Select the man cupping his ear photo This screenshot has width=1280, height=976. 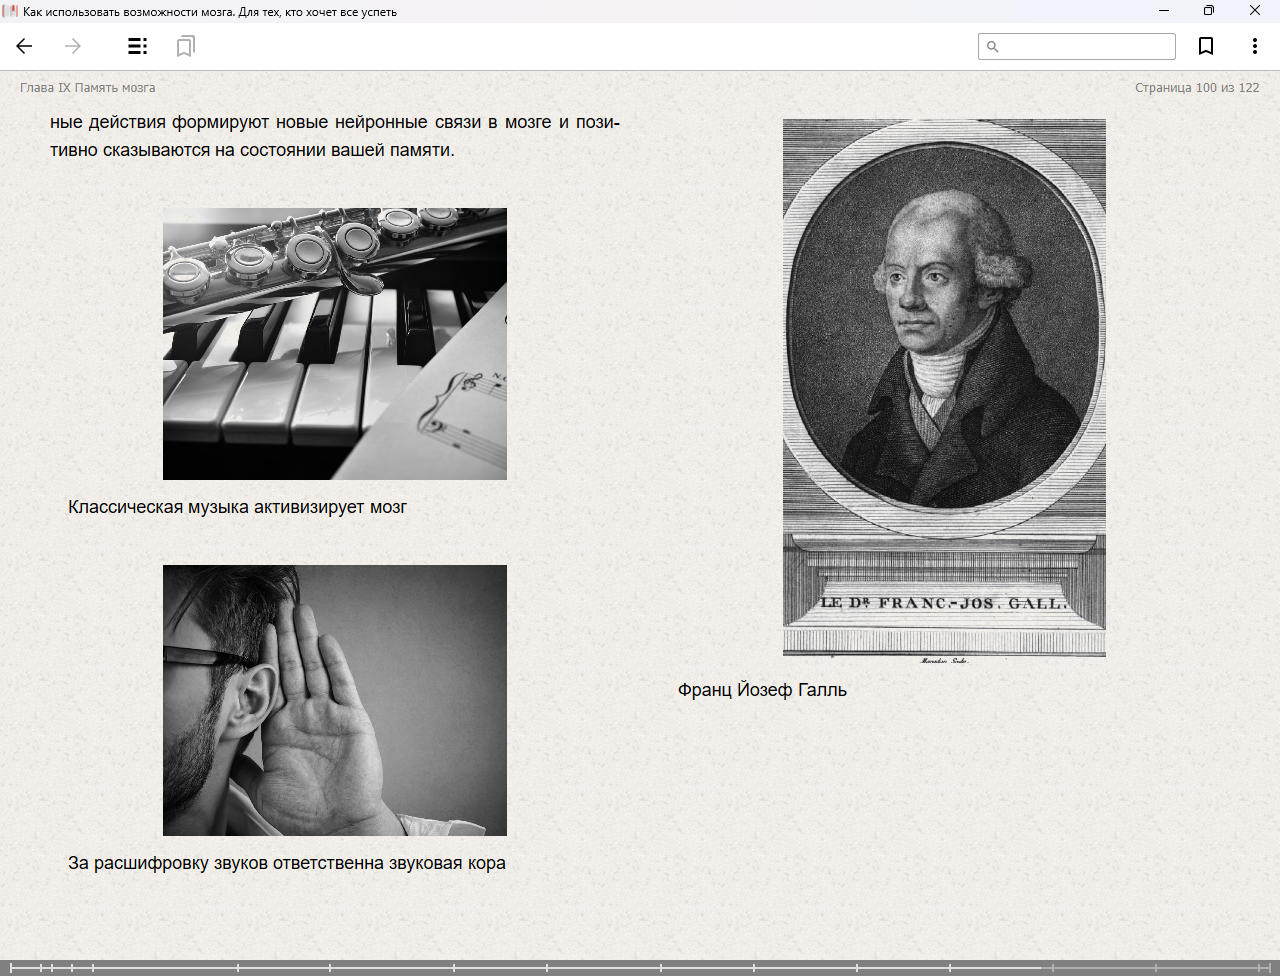tap(335, 700)
